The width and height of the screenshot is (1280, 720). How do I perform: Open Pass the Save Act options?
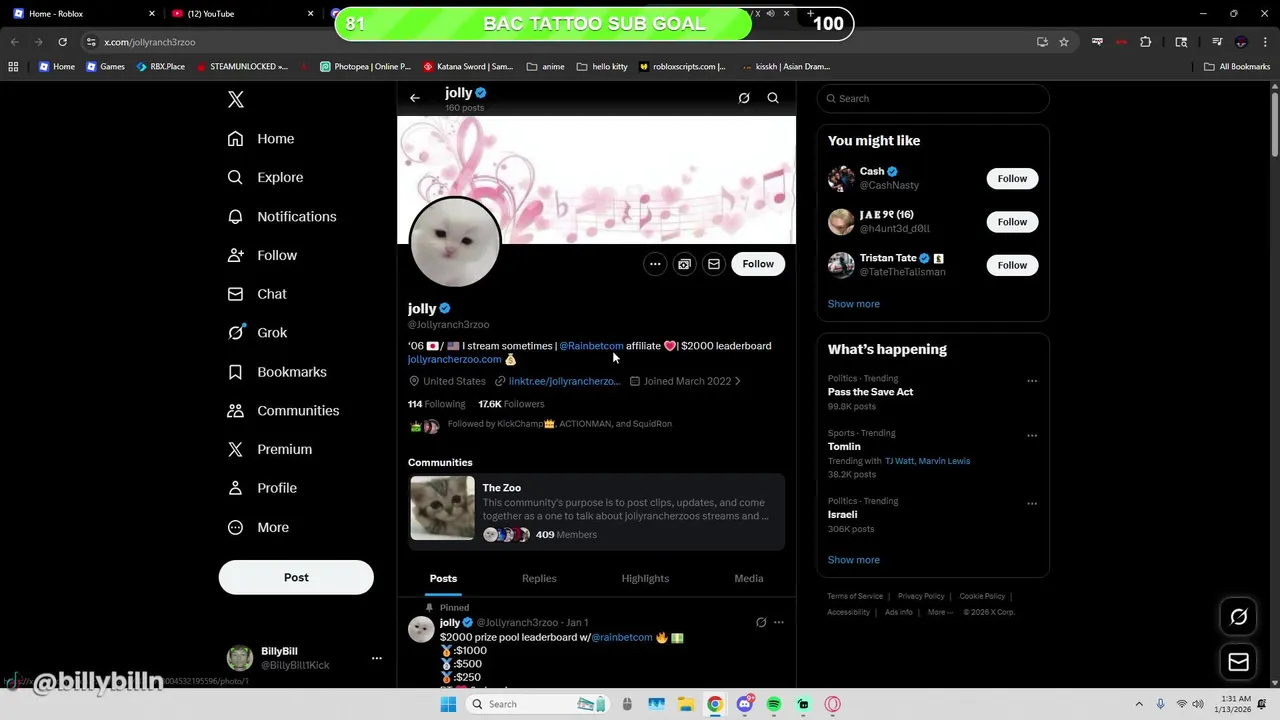click(x=1032, y=381)
